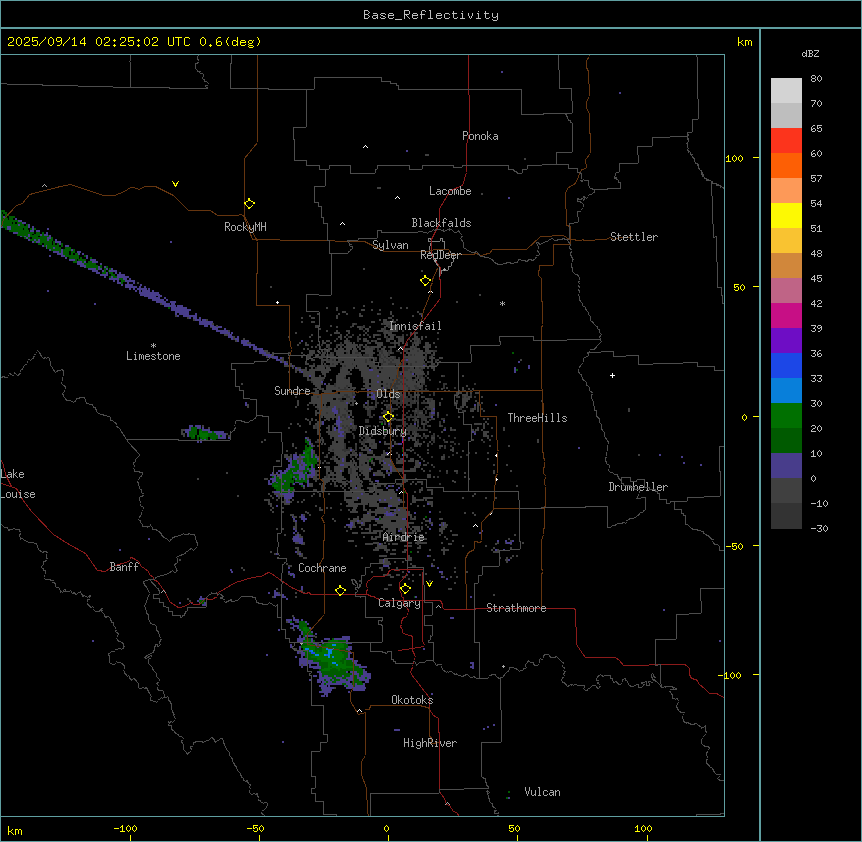
Task: Click the HighRiver label
Action: 430,743
